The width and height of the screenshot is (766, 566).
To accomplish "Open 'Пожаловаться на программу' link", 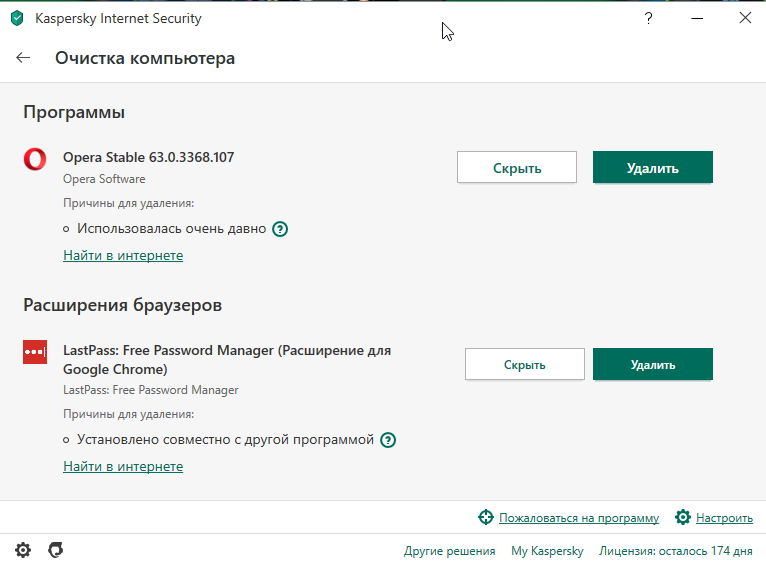I will pyautogui.click(x=579, y=518).
